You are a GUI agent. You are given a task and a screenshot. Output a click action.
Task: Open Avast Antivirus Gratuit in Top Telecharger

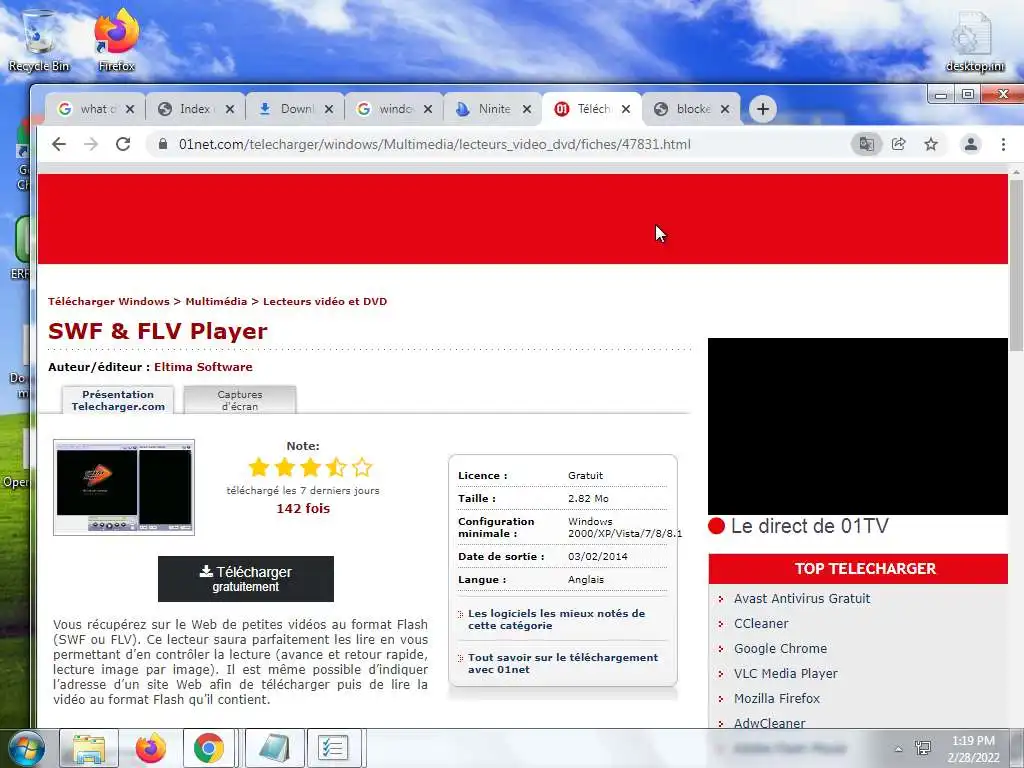802,598
